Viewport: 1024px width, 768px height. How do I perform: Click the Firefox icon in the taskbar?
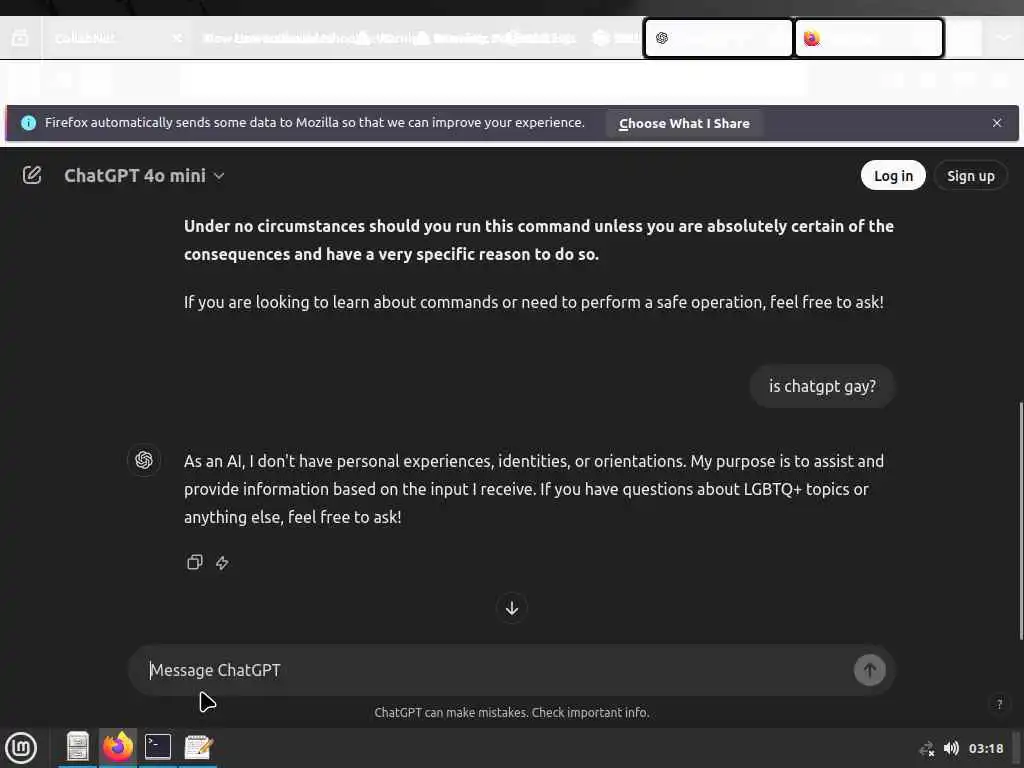click(118, 747)
